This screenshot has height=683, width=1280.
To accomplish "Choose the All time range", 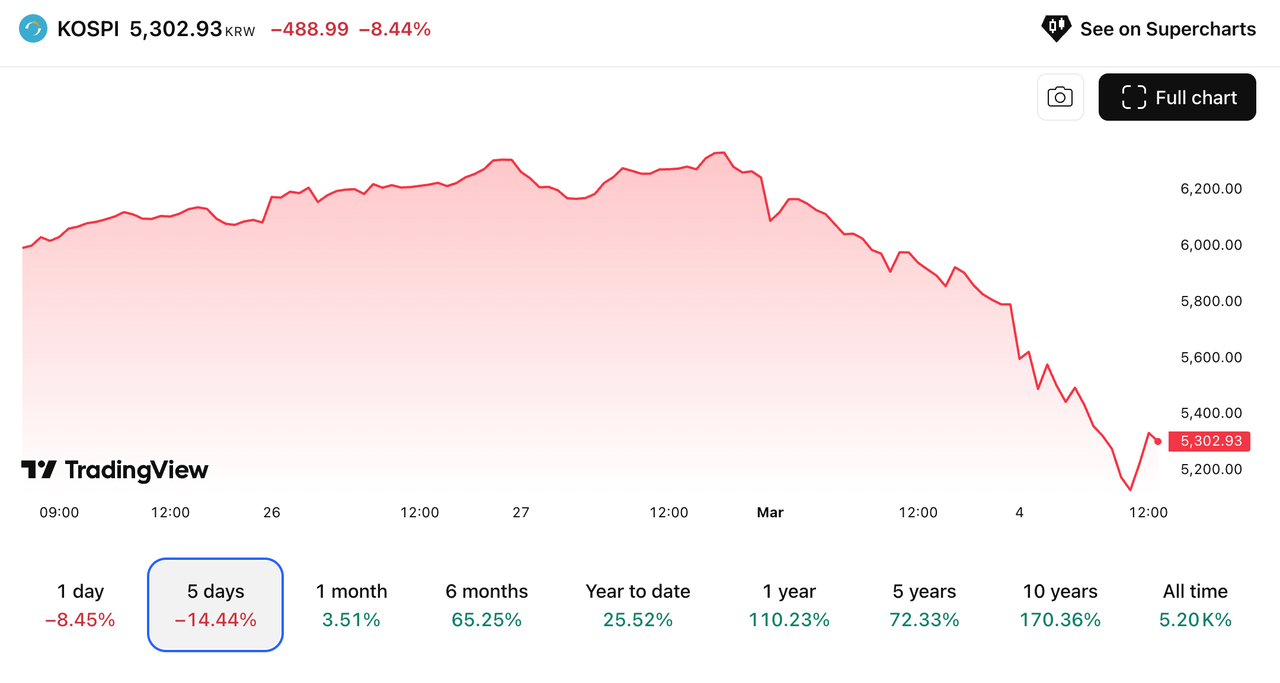I will [x=1195, y=604].
